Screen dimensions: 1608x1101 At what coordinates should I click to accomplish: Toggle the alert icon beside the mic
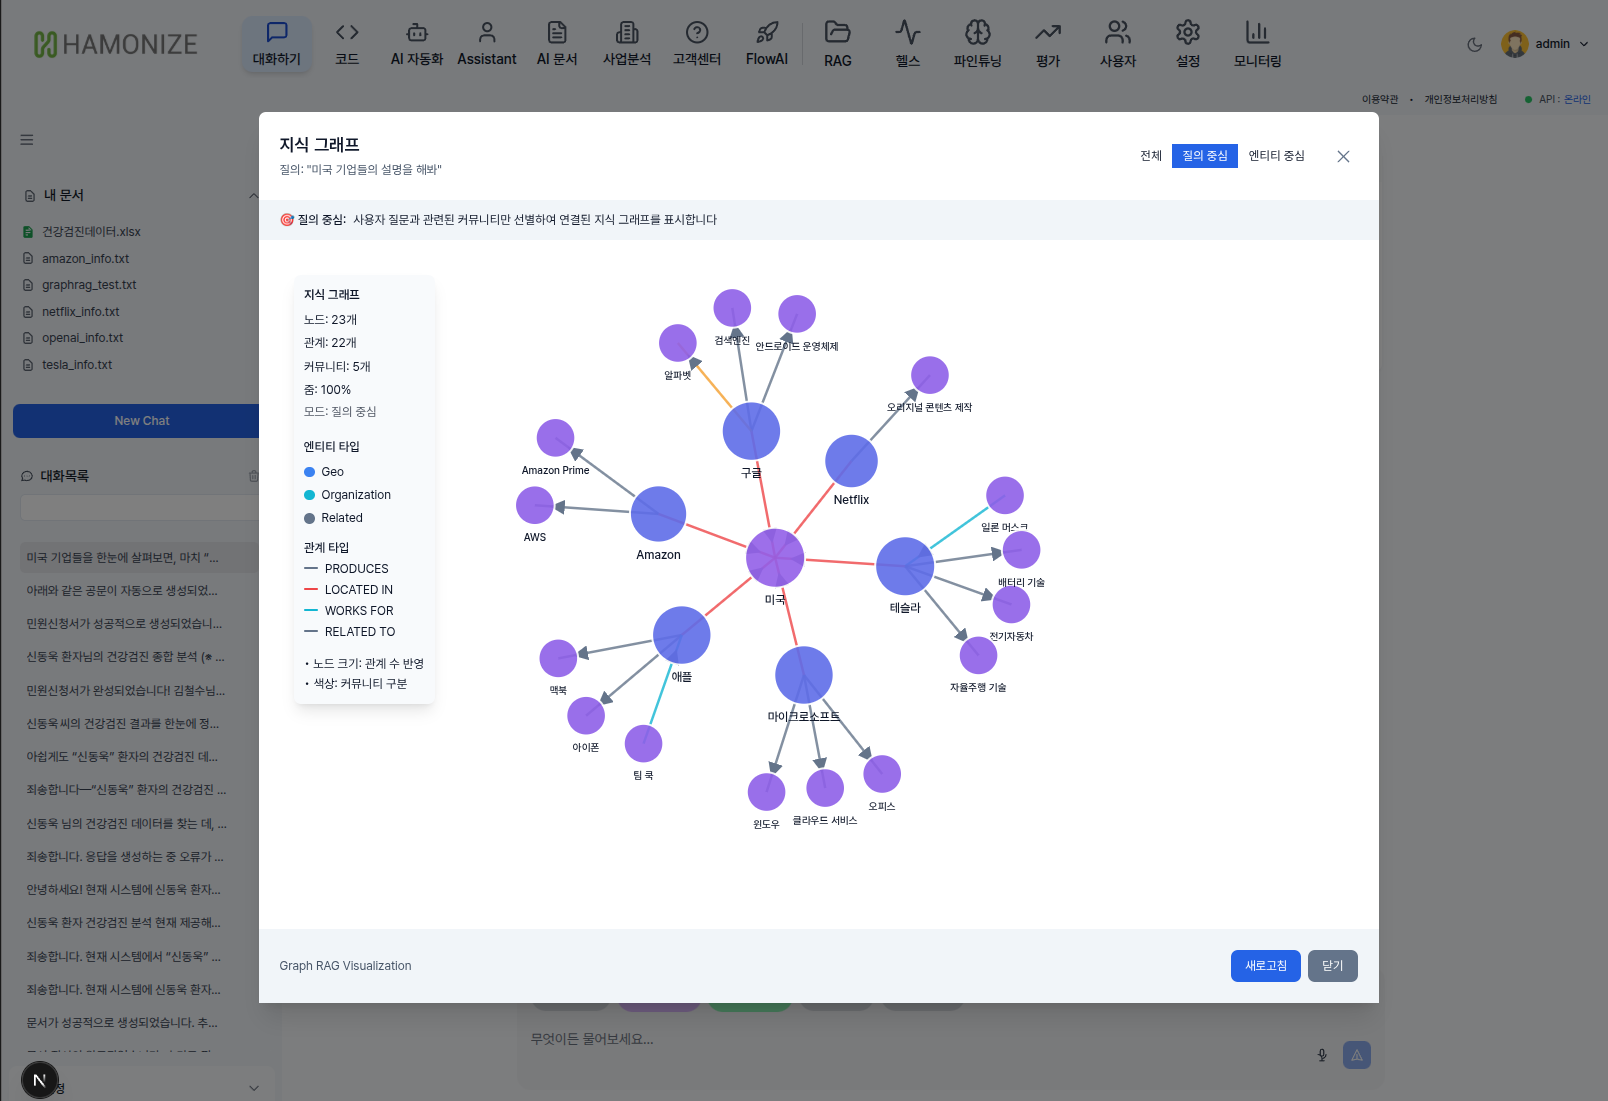pos(1356,1054)
